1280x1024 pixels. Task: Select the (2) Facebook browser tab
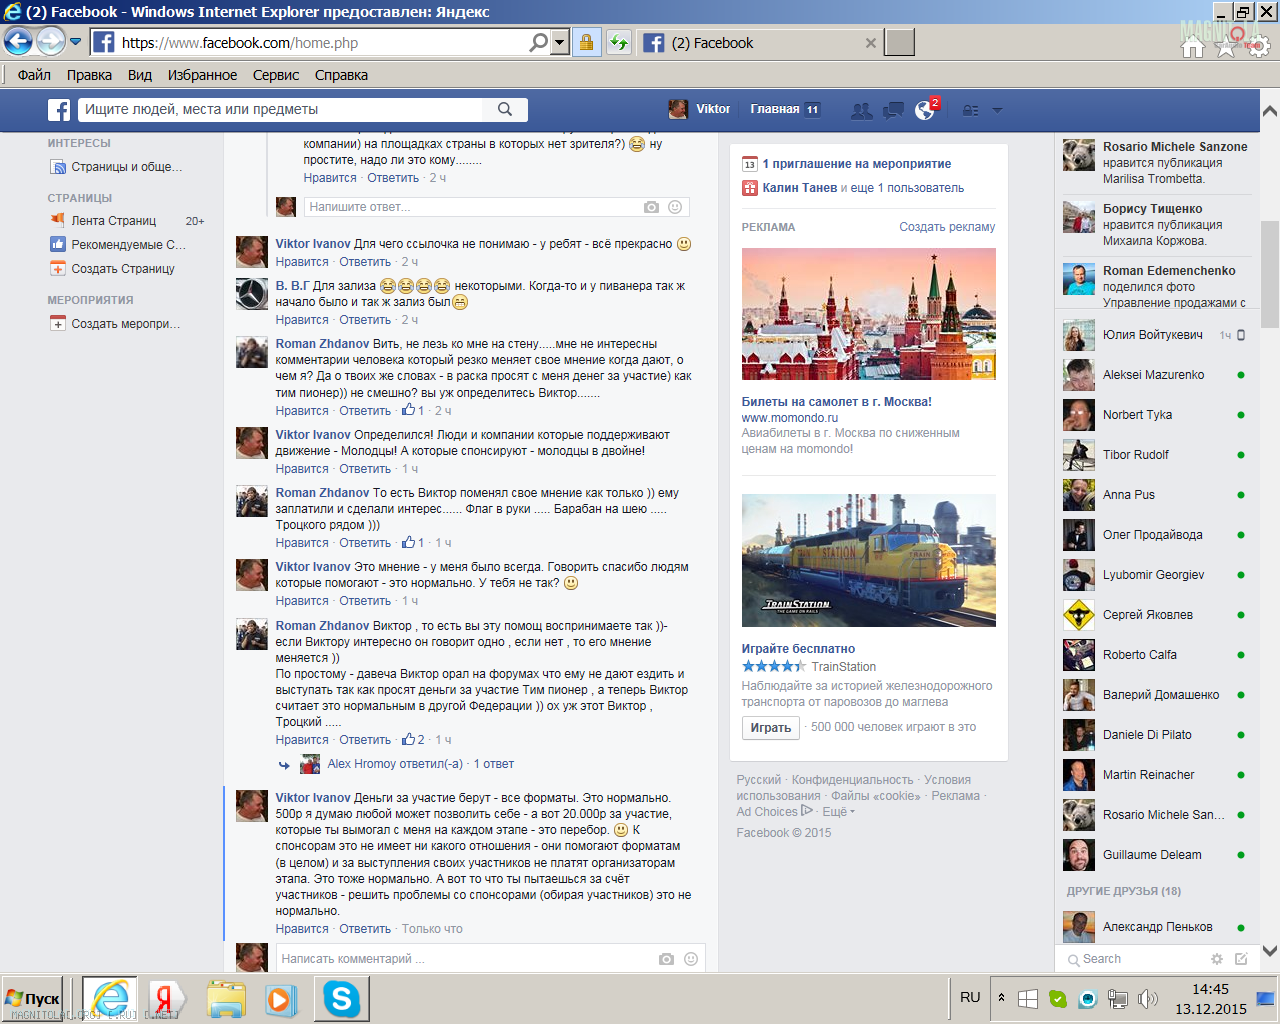[760, 43]
